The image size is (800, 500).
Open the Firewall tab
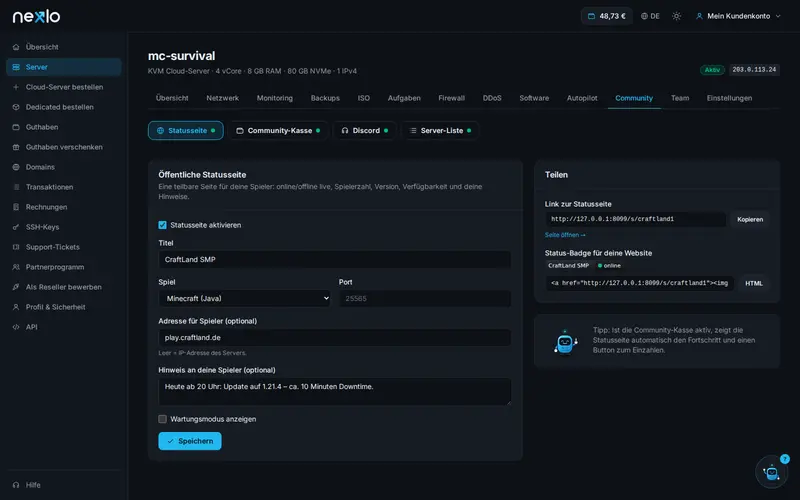click(x=452, y=98)
